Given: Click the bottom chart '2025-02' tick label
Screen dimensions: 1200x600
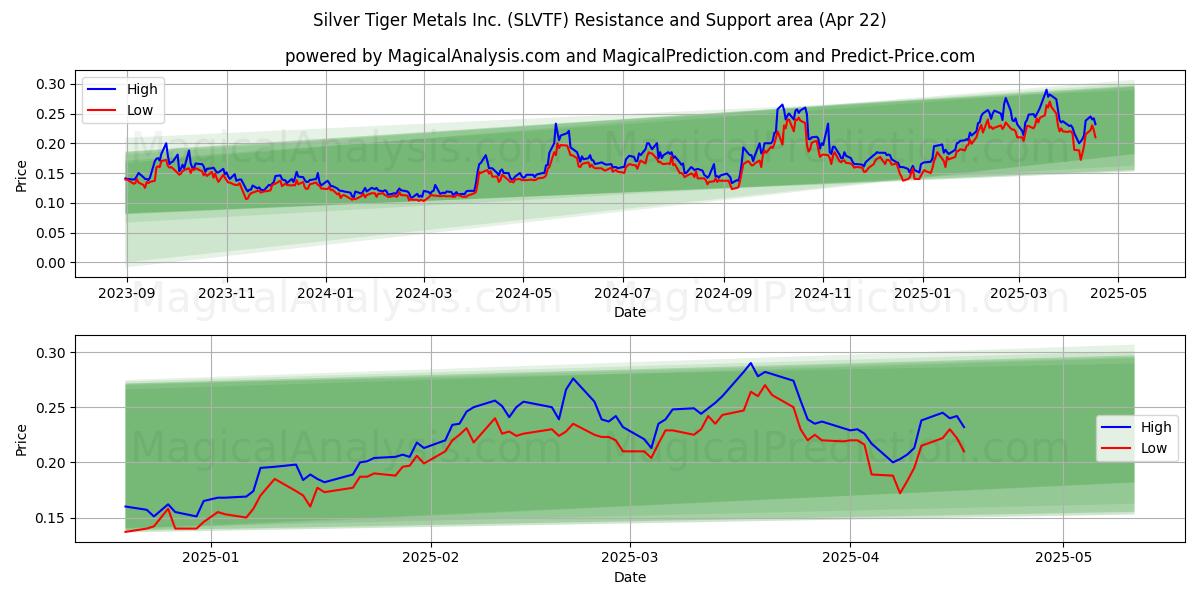Looking at the screenshot, I should point(432,557).
